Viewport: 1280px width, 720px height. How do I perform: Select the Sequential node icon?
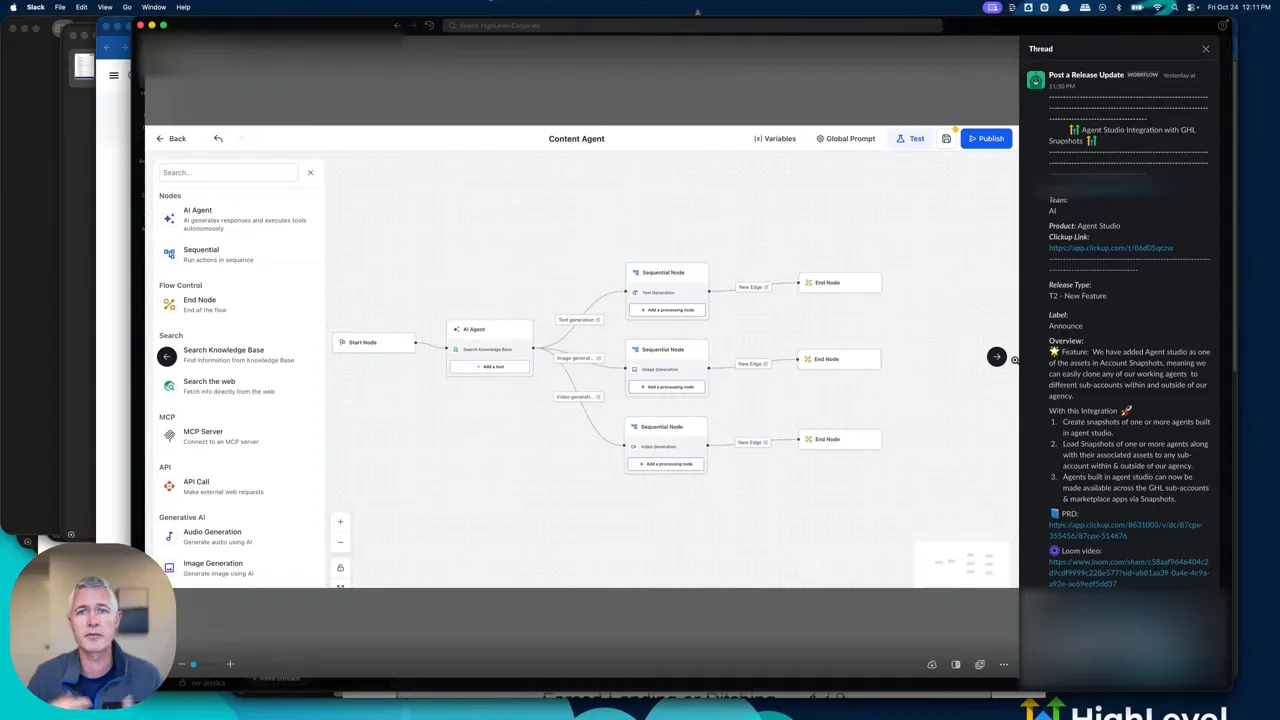click(169, 254)
